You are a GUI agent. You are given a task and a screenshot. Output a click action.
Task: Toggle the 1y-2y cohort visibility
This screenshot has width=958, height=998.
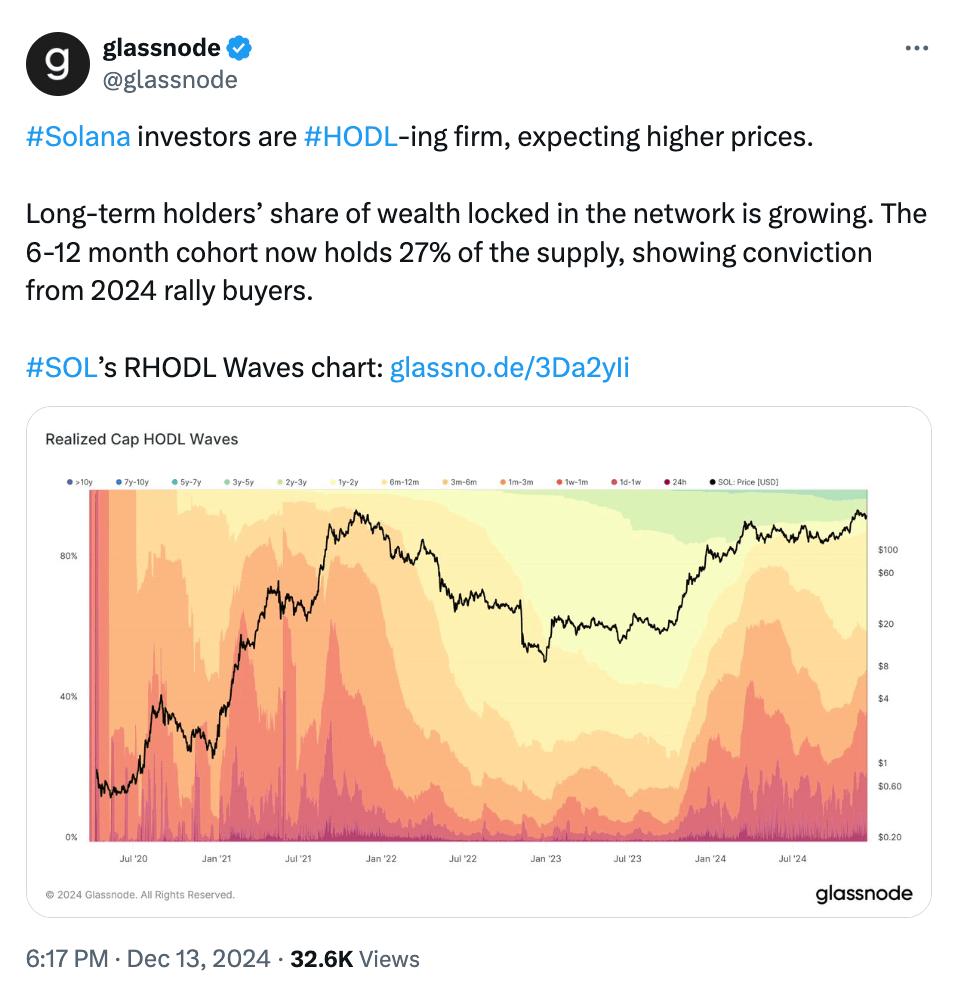[330, 481]
